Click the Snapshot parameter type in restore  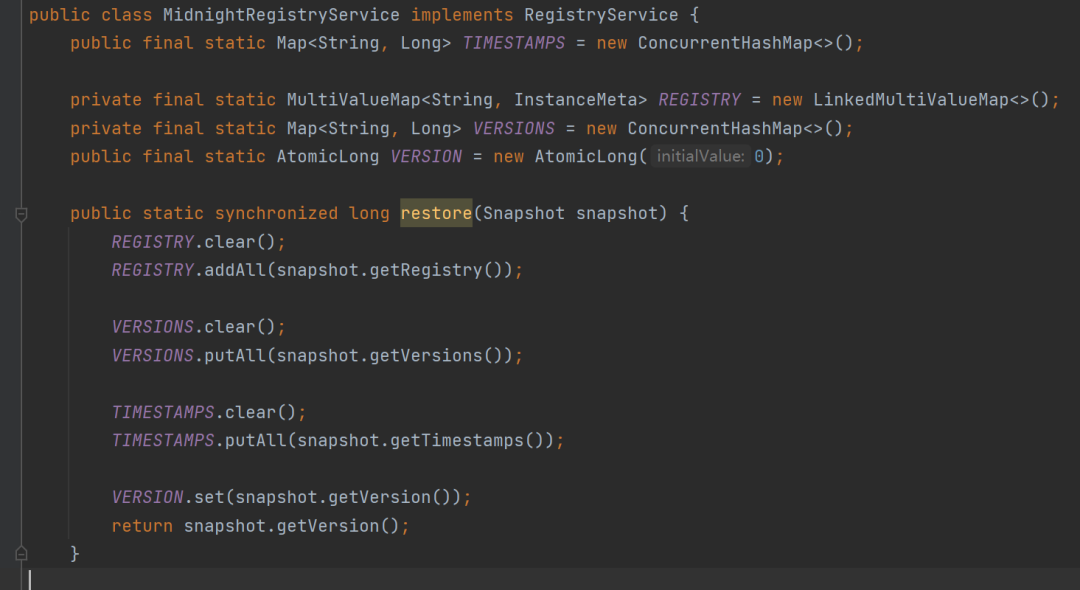(x=523, y=213)
